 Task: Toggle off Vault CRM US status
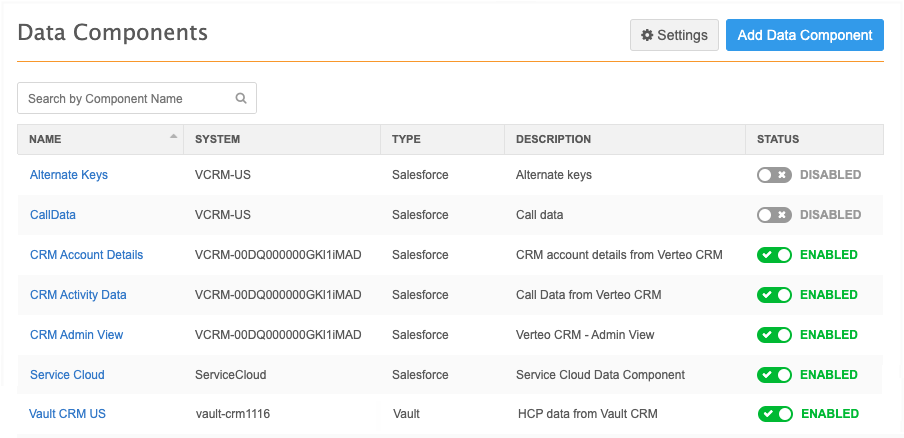(775, 414)
